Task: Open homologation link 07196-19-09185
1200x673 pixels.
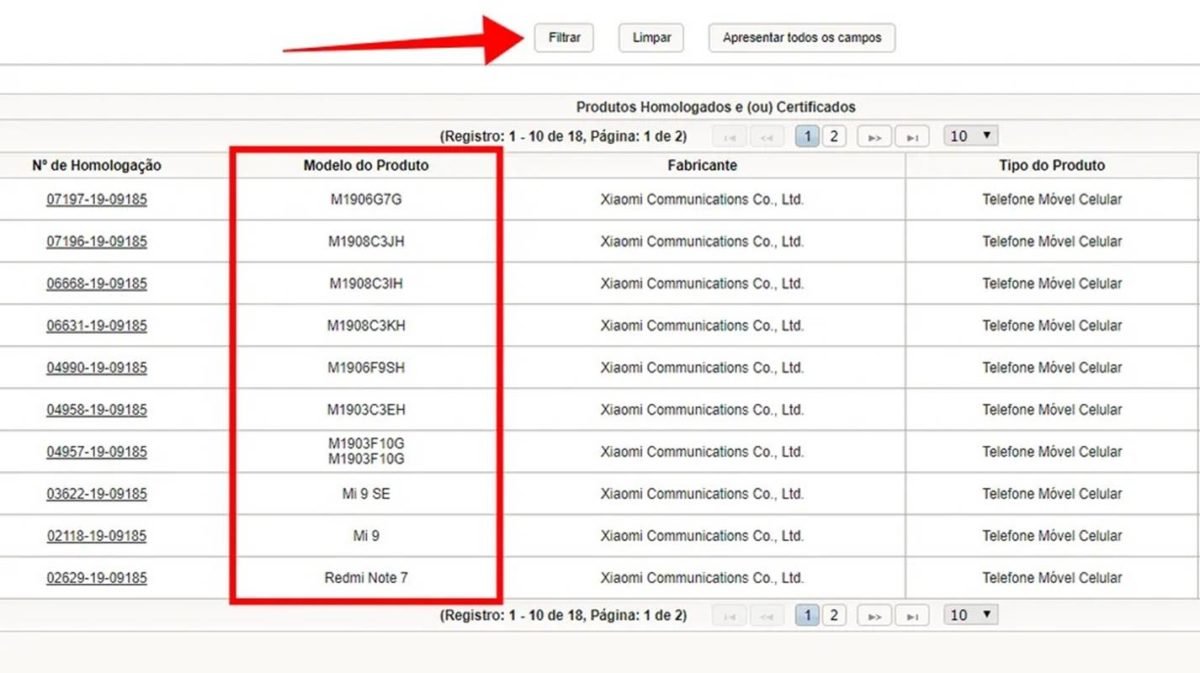Action: click(x=97, y=241)
